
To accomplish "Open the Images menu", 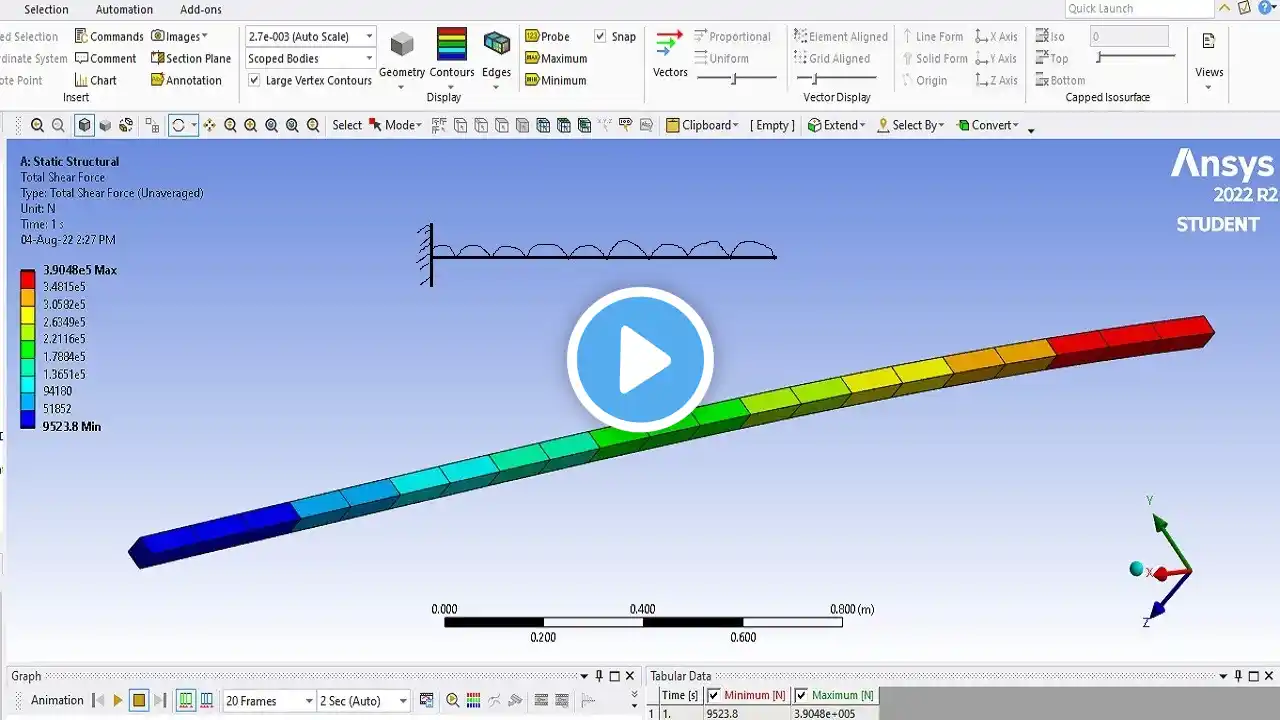I will tap(180, 37).
